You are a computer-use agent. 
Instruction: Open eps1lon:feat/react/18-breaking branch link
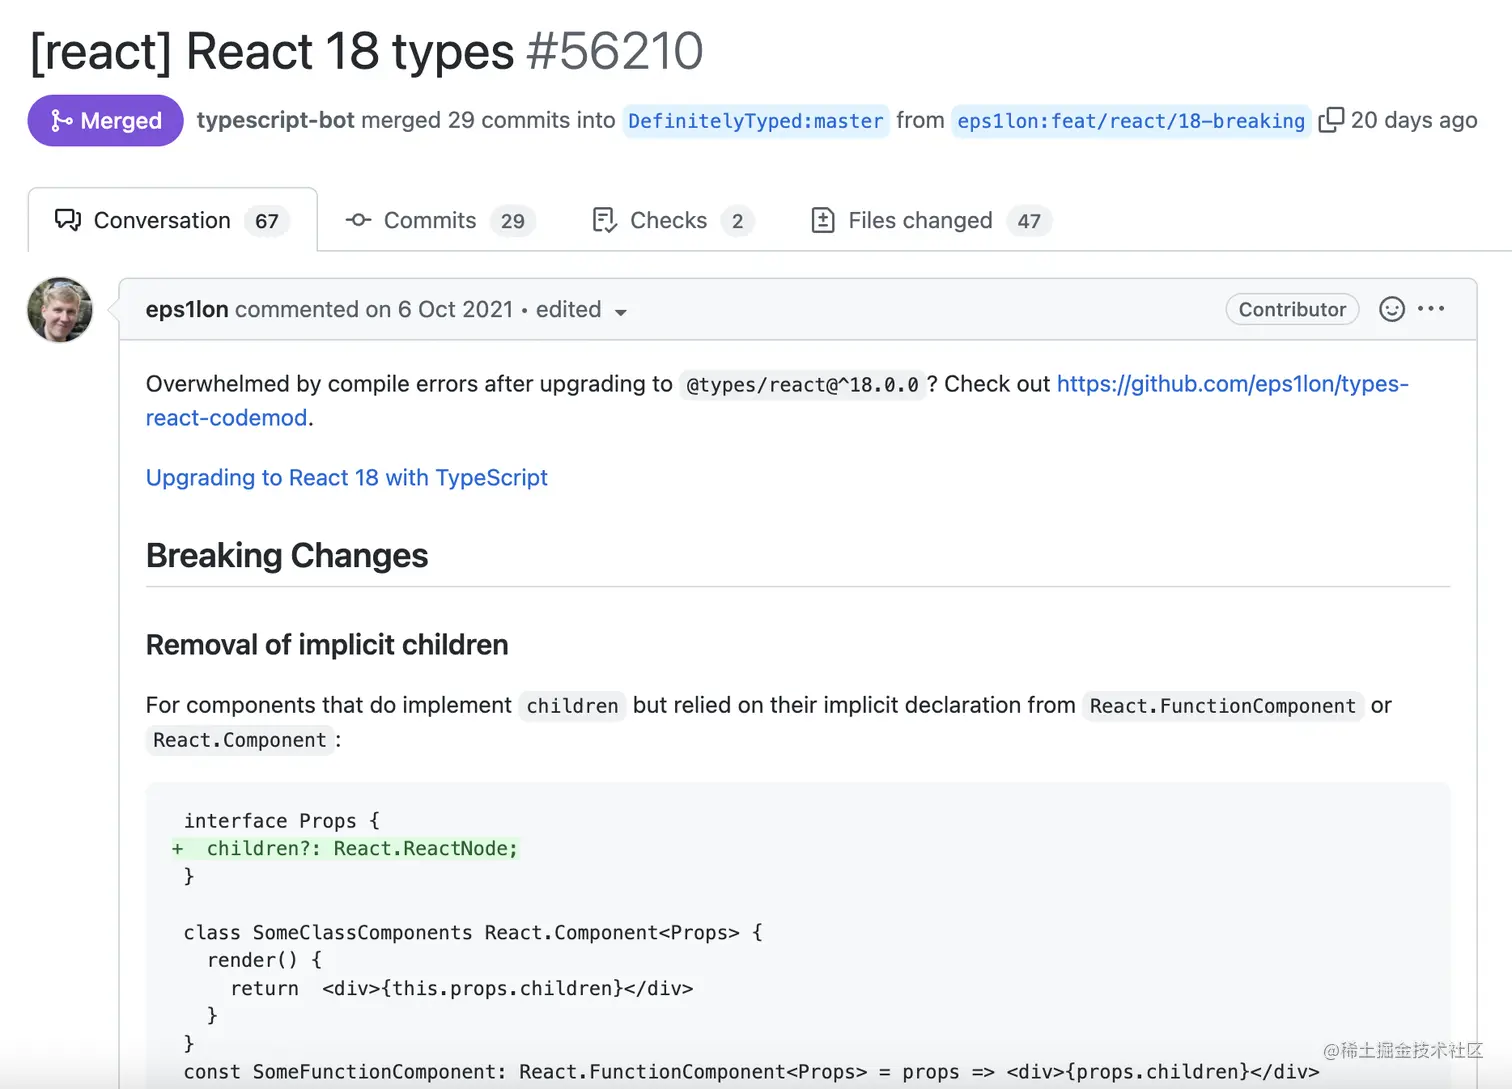1131,121
